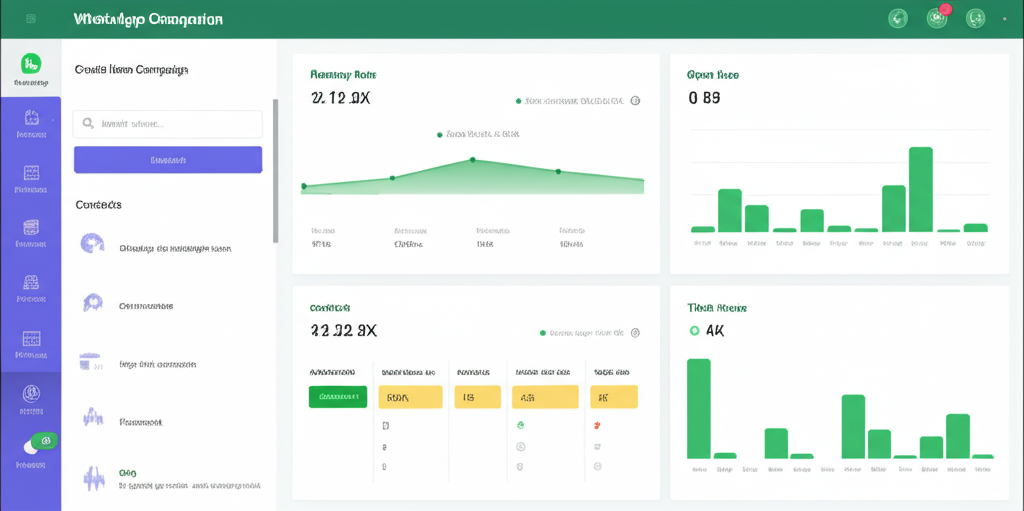This screenshot has height=511, width=1024.
Task: Click the green button in the contacts table card
Action: tap(338, 397)
